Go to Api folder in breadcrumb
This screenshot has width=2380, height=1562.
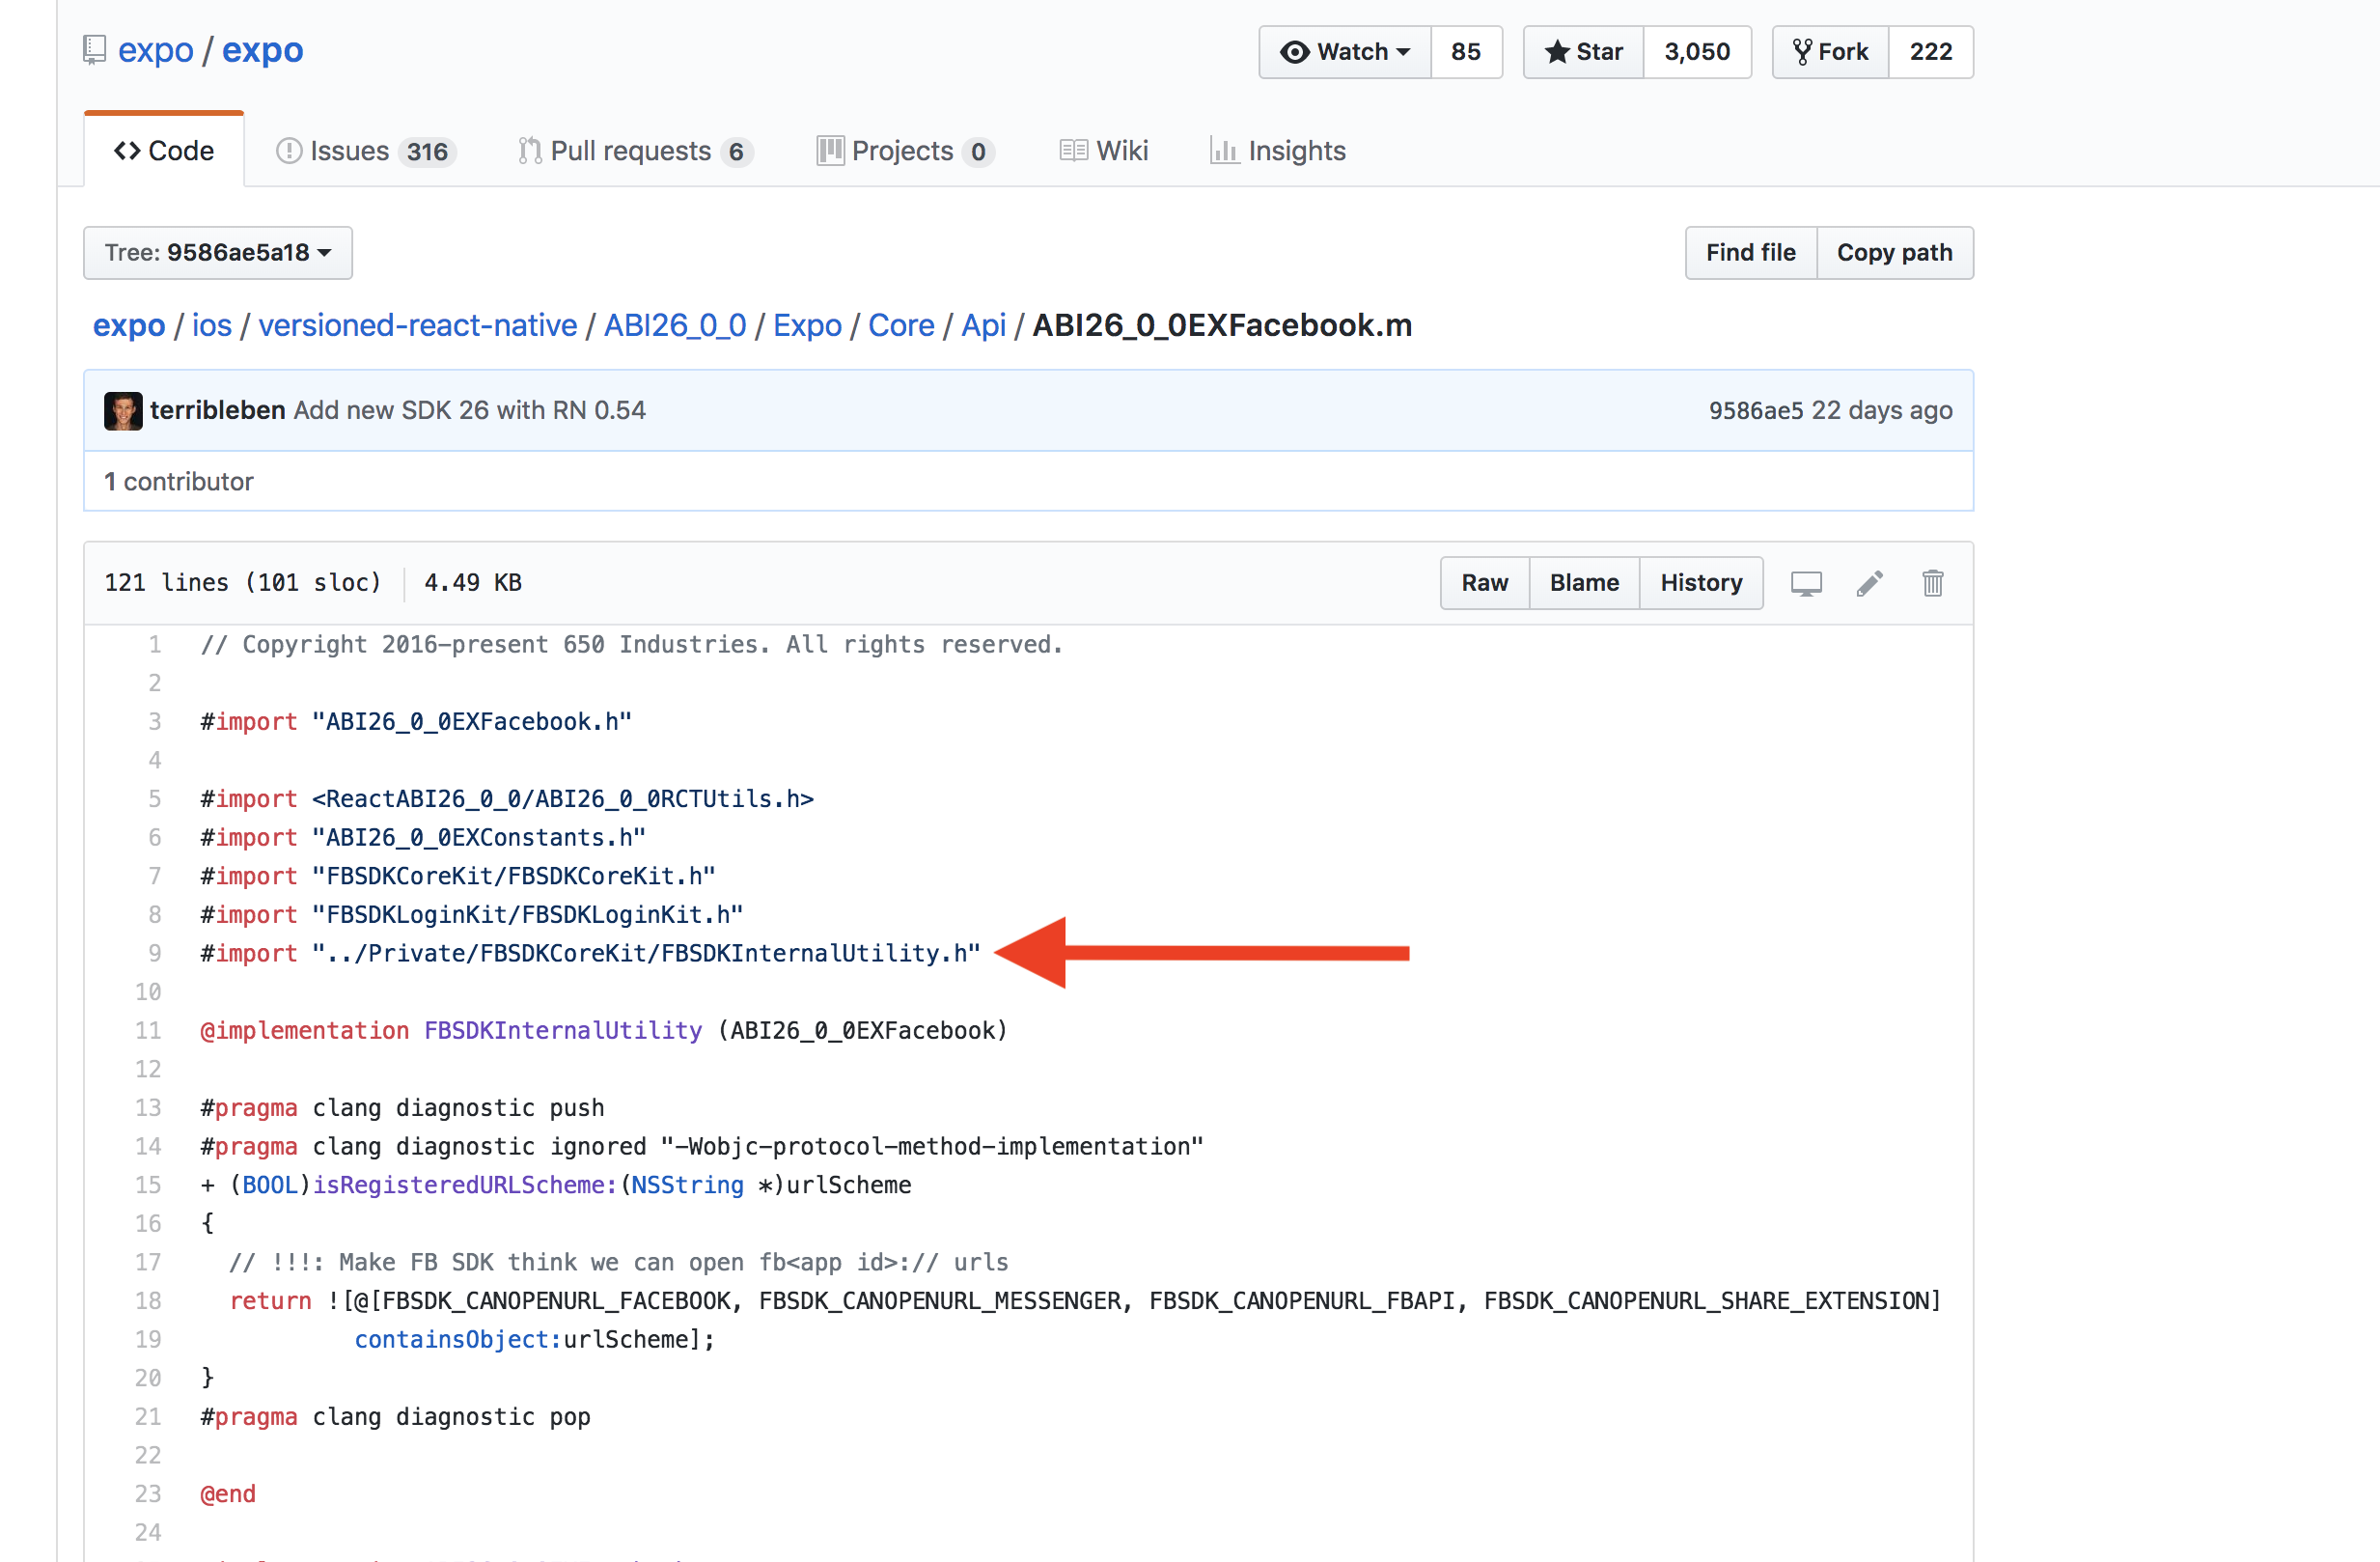[983, 326]
